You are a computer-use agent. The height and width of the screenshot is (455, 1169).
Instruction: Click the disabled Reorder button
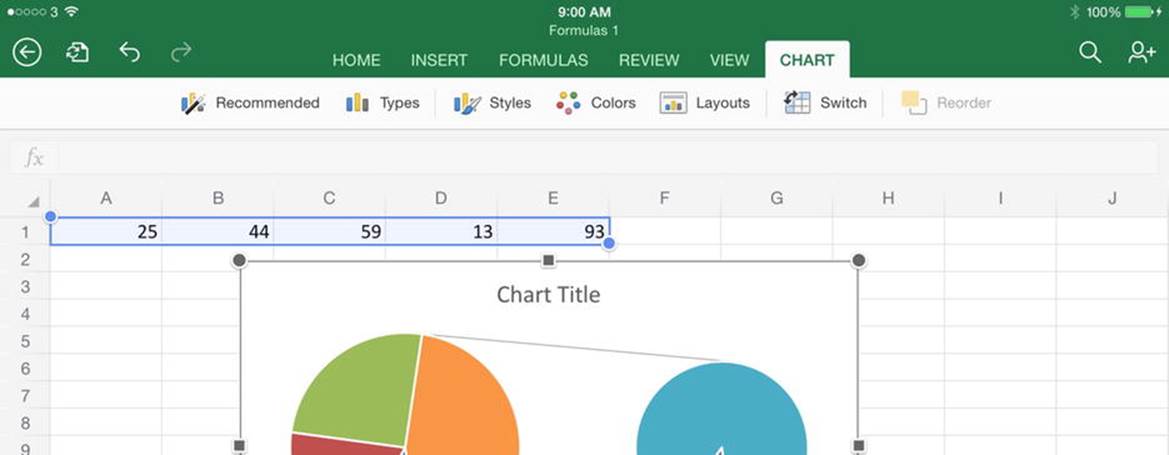tap(946, 103)
